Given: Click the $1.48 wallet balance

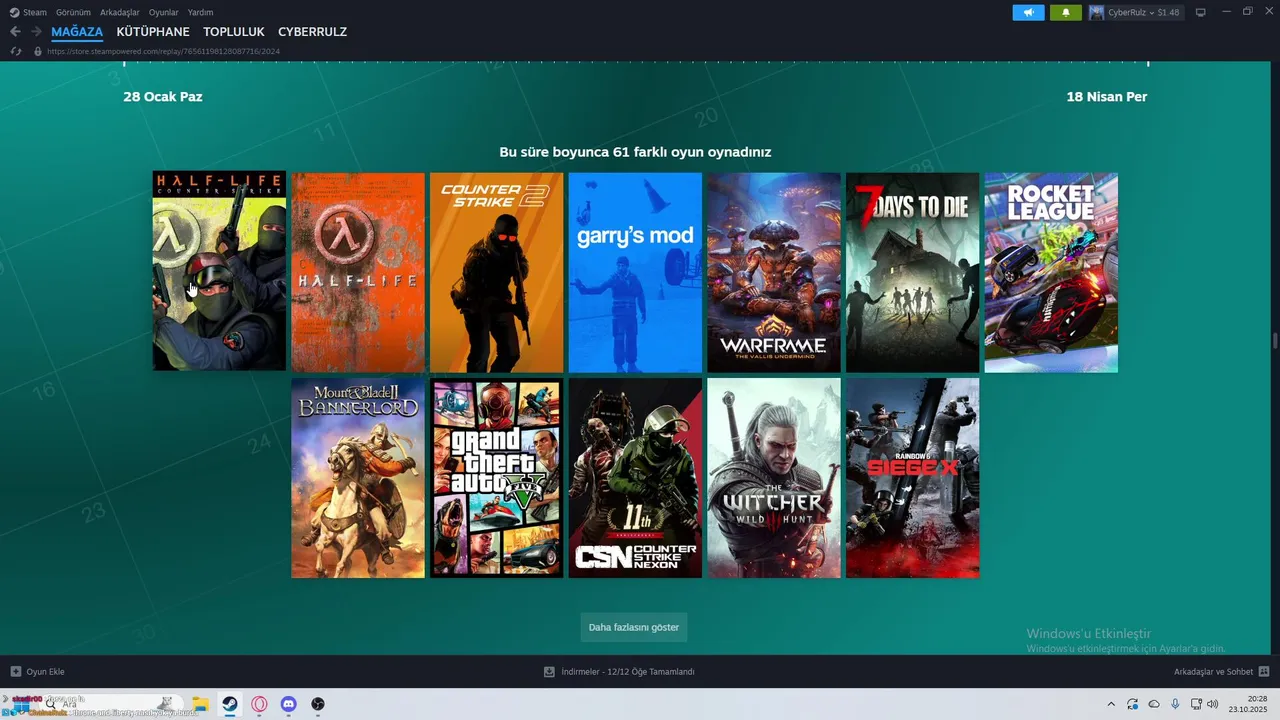Looking at the screenshot, I should pyautogui.click(x=1168, y=12).
